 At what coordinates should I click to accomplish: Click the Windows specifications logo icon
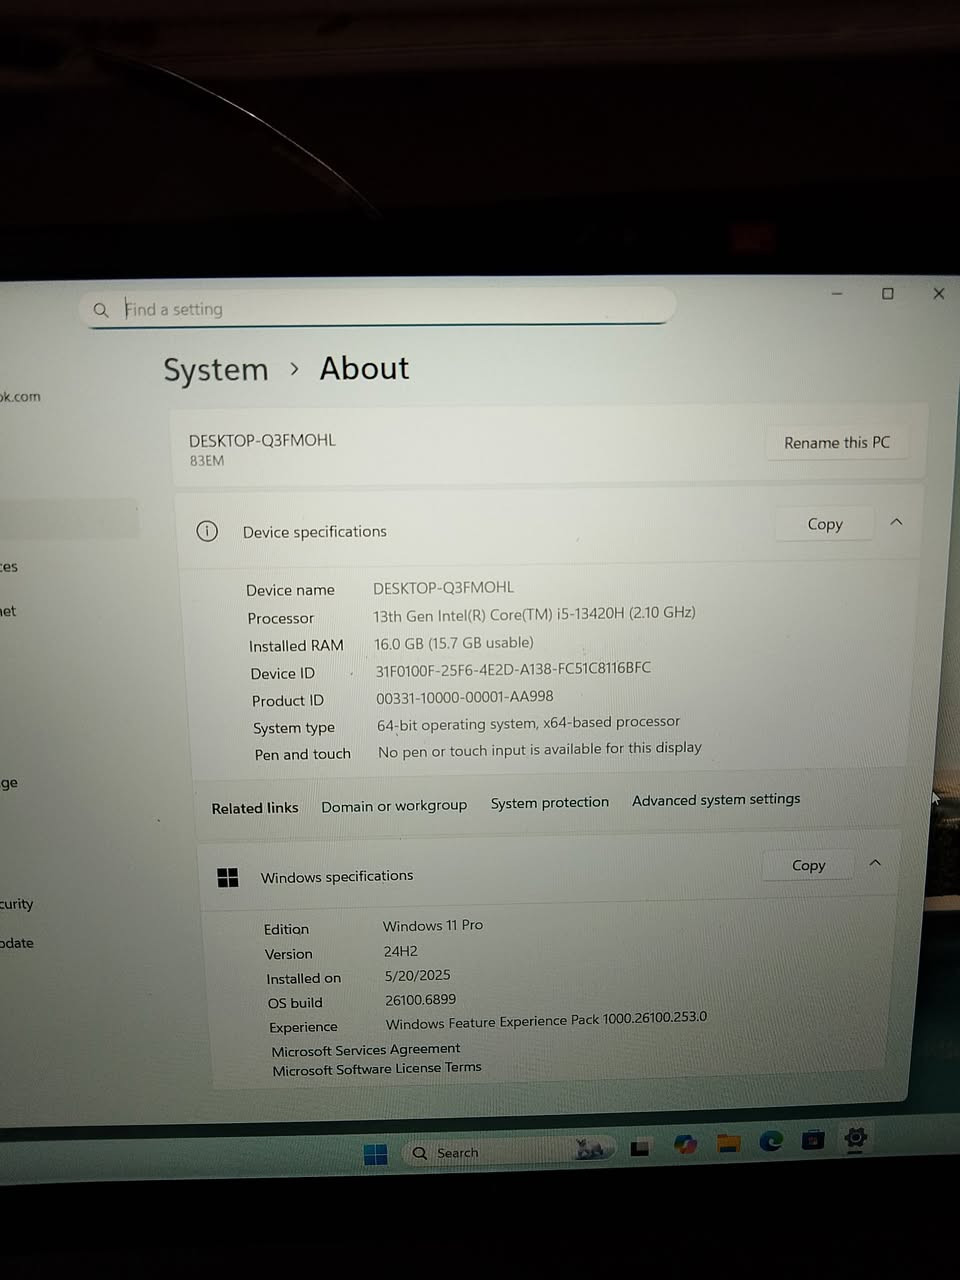coord(228,877)
